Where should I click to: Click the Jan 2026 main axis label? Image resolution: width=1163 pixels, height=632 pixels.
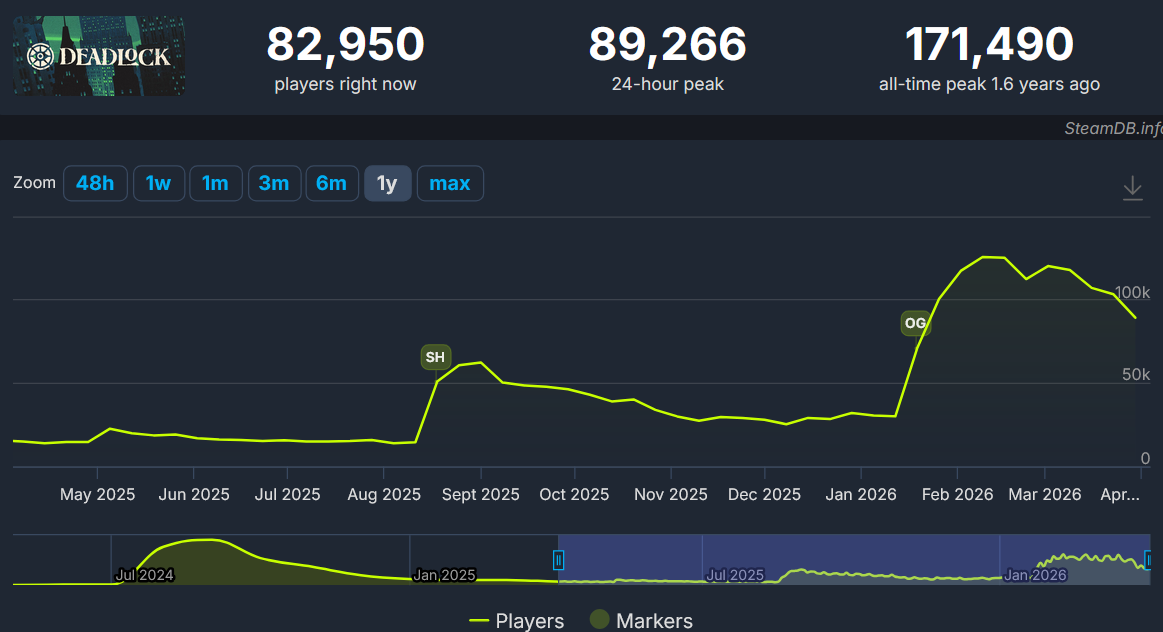(860, 494)
